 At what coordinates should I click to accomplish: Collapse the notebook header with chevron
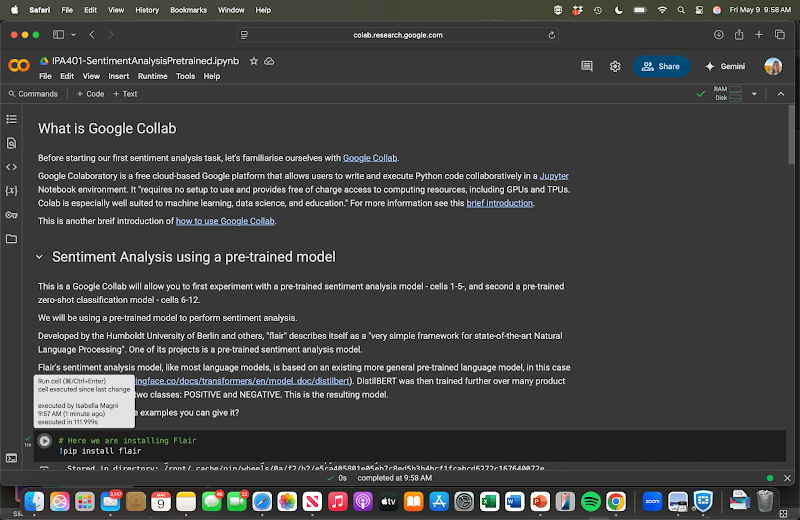pos(781,94)
